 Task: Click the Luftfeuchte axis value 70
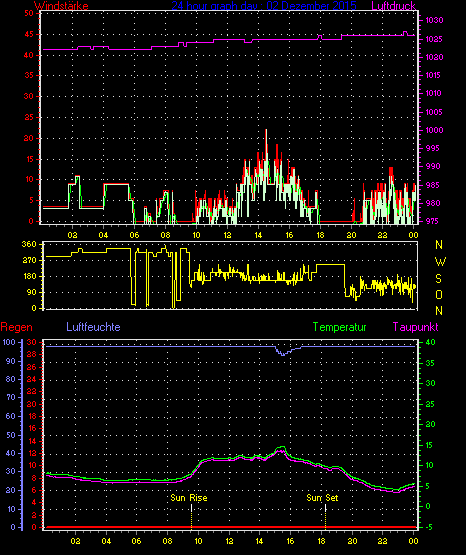point(11,397)
